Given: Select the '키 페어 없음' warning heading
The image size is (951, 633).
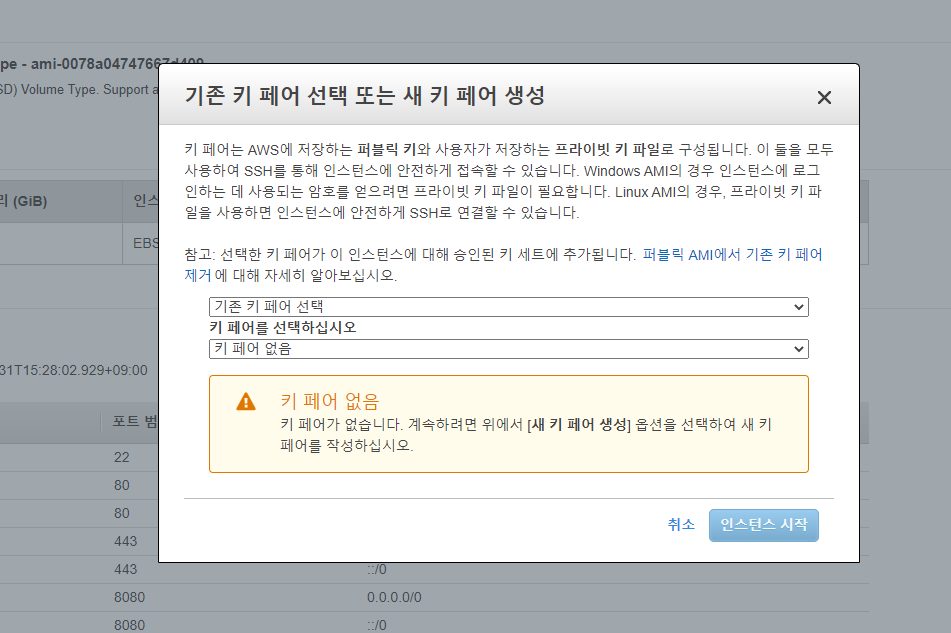Looking at the screenshot, I should coord(329,401).
